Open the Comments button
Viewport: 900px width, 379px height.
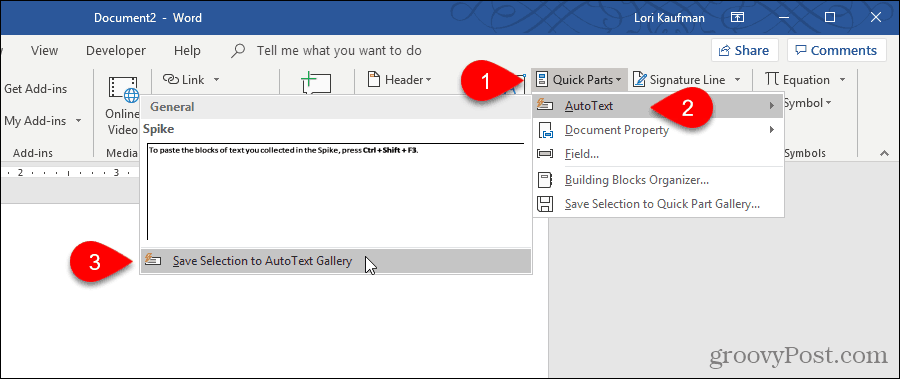836,51
